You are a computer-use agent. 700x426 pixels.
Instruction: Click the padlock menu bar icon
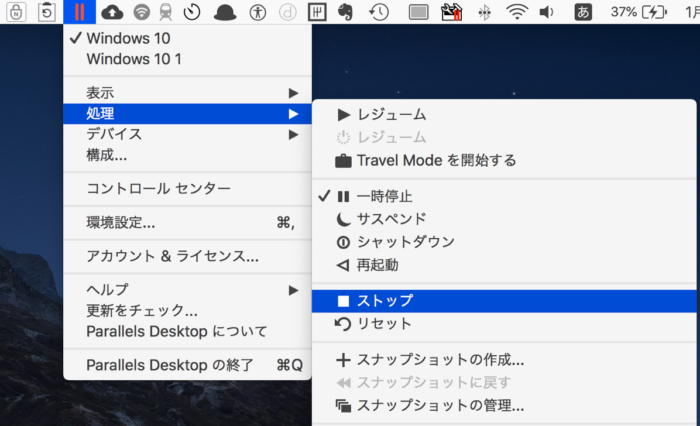[x=16, y=12]
